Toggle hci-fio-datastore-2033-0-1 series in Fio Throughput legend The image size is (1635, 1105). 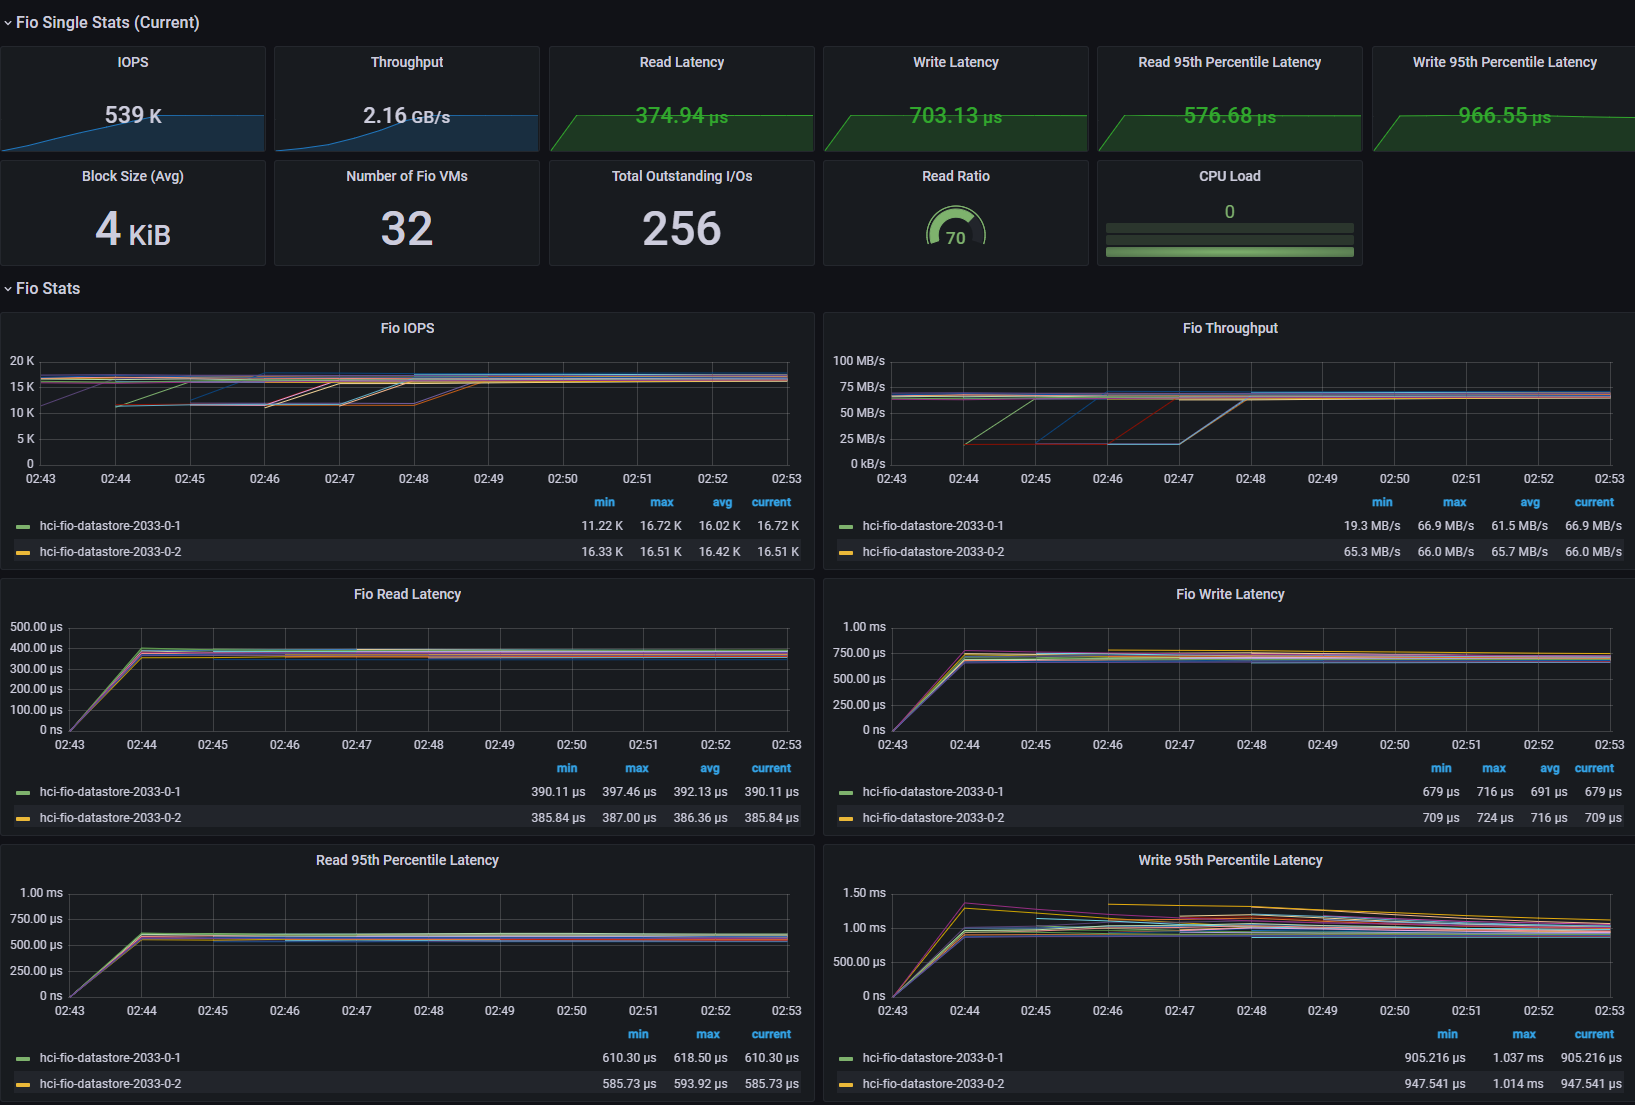(x=933, y=526)
